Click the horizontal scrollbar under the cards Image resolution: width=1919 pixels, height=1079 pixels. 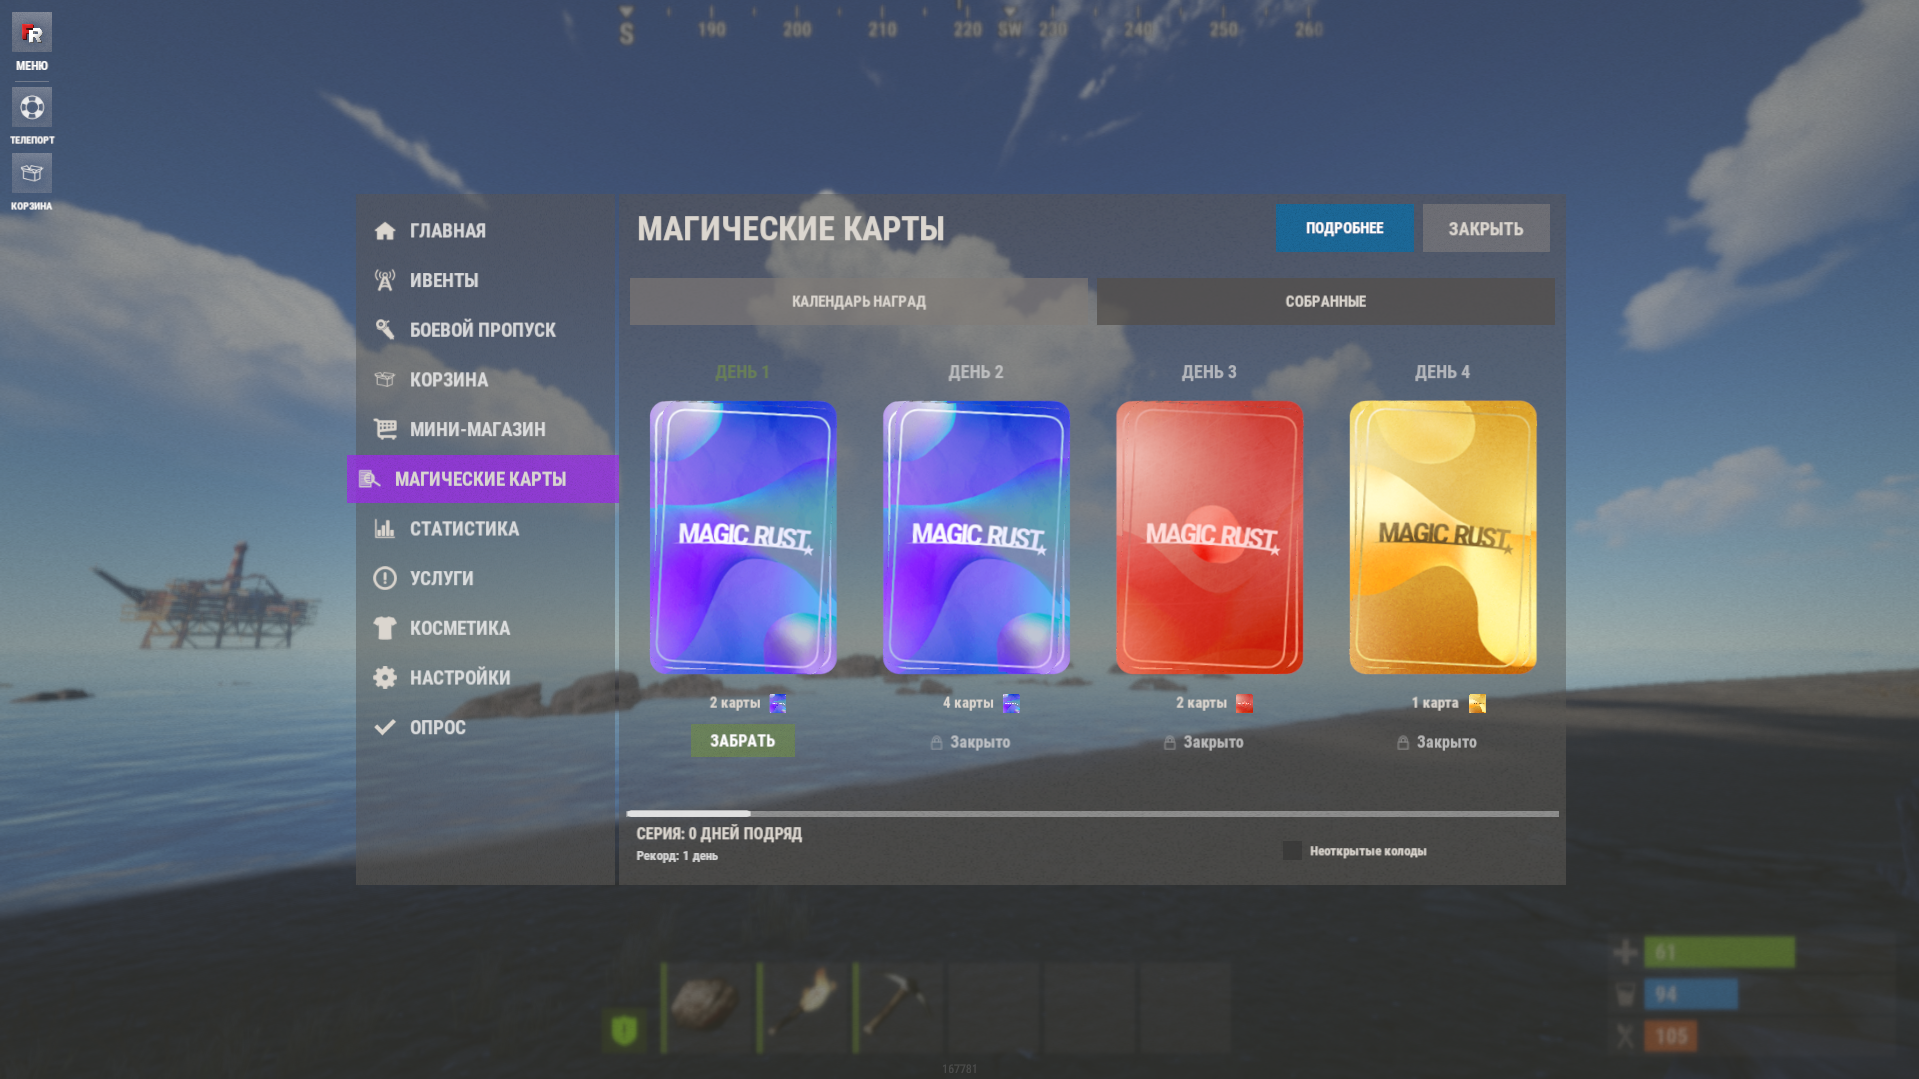[1092, 814]
